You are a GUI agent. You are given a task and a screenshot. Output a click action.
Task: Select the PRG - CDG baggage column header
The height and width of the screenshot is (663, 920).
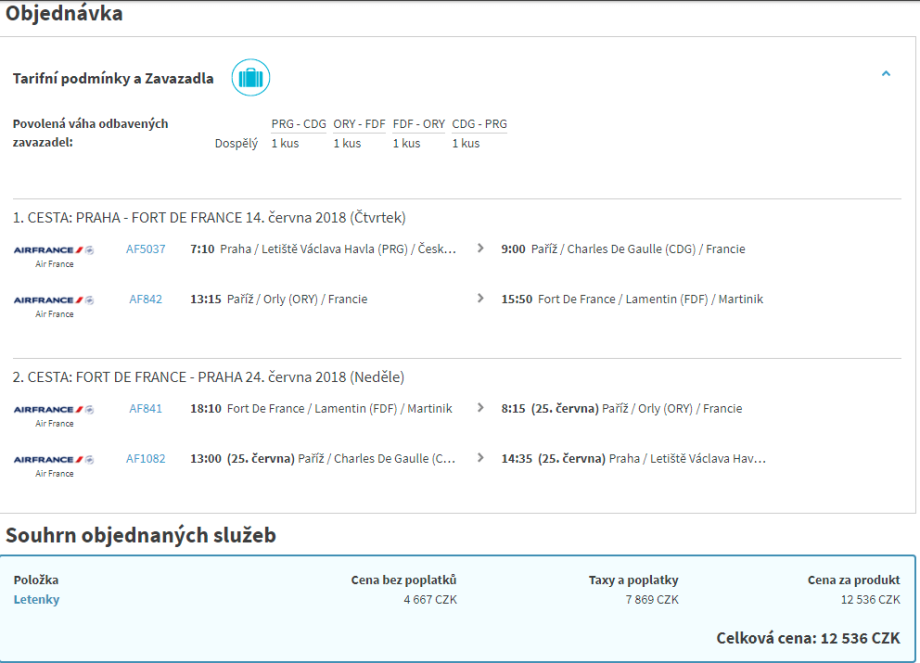pyautogui.click(x=298, y=124)
